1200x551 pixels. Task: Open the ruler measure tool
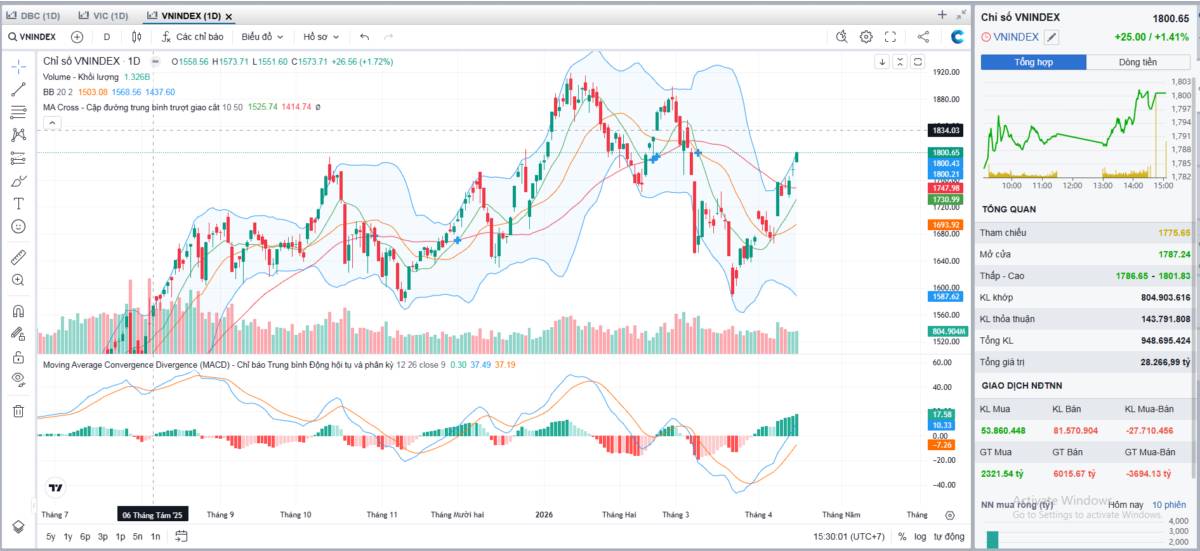tap(18, 257)
